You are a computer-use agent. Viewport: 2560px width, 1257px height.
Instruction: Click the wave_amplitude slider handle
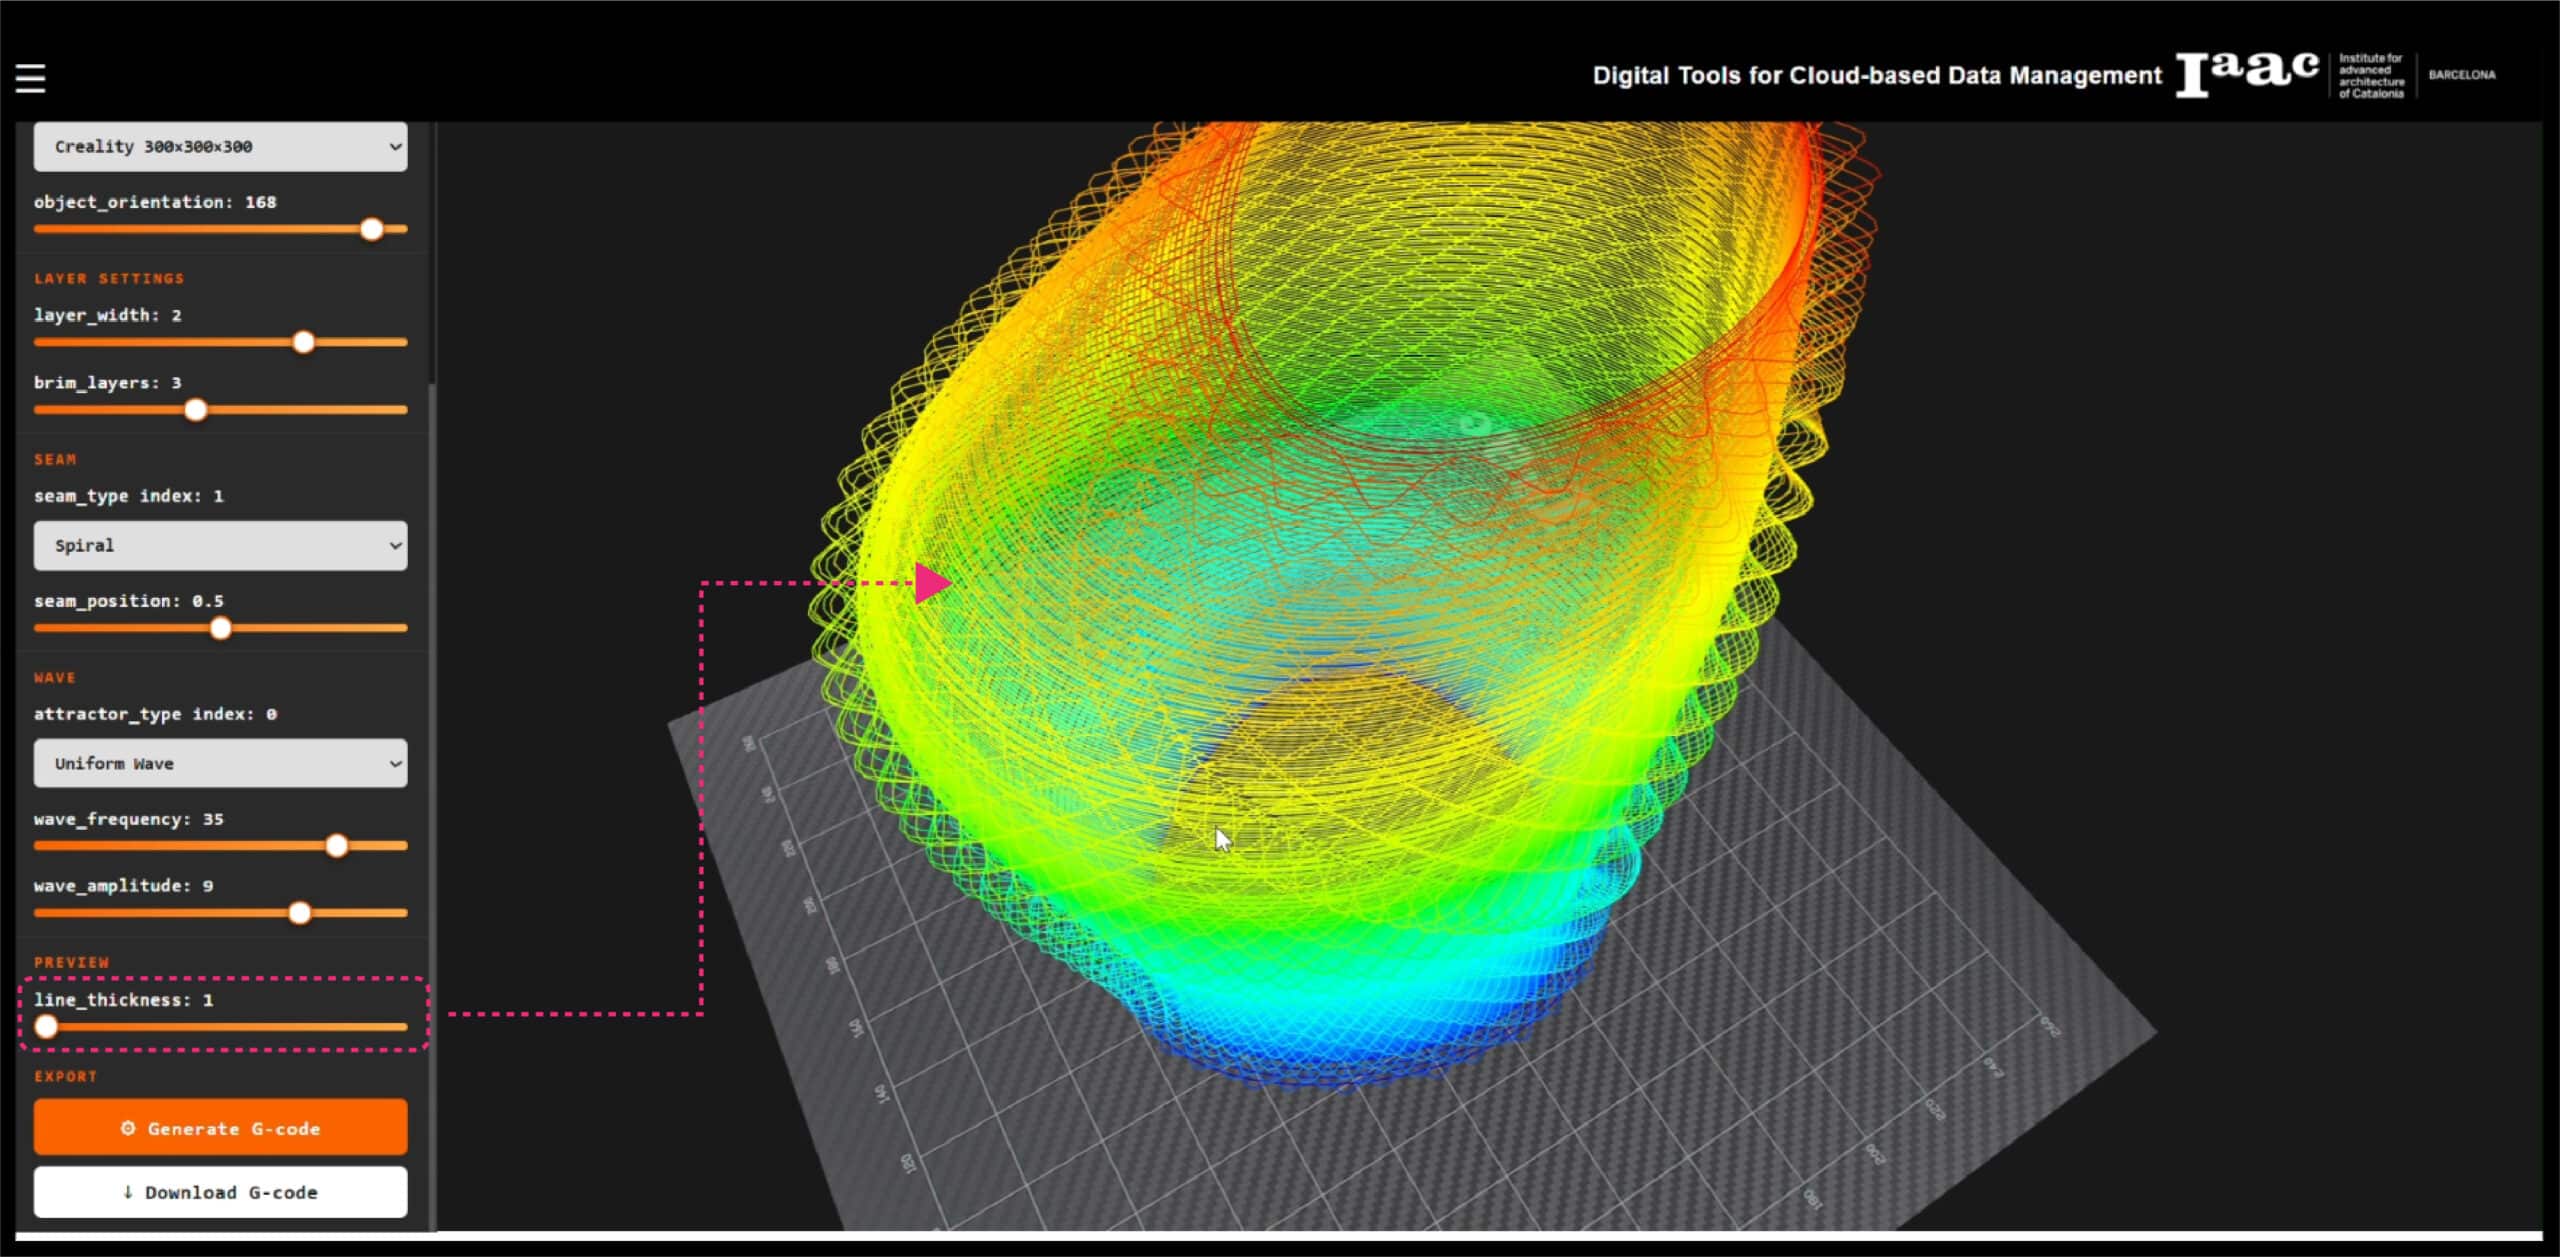(x=300, y=913)
